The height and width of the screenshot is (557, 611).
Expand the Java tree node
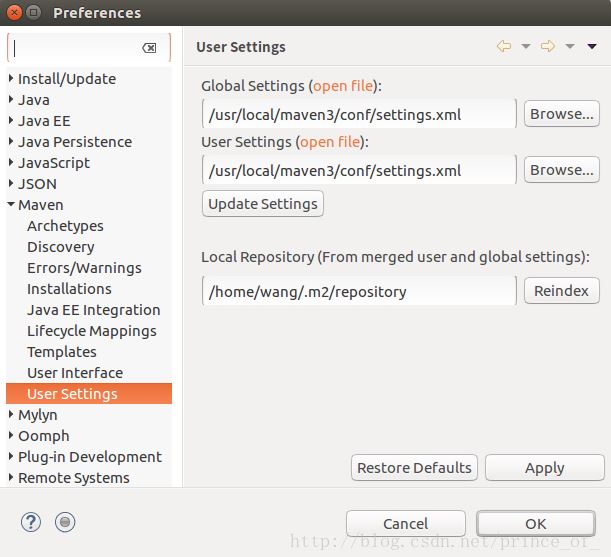point(11,100)
